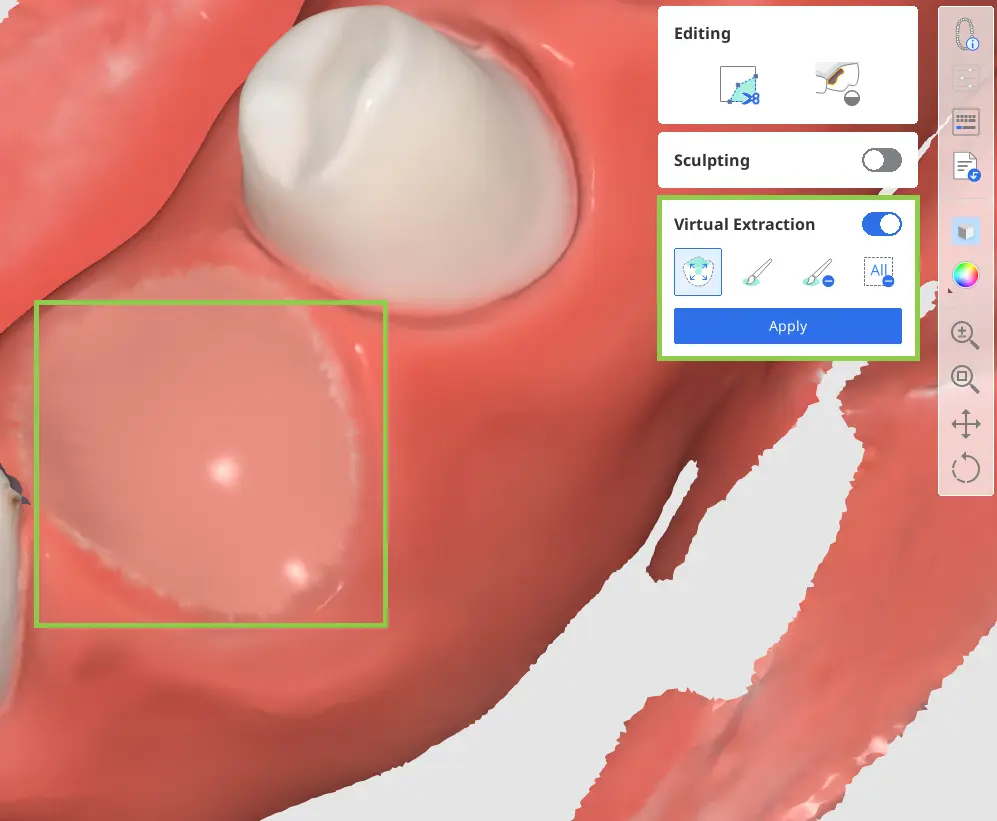The image size is (997, 821).
Task: Open the arch information icon
Action: coord(966,34)
